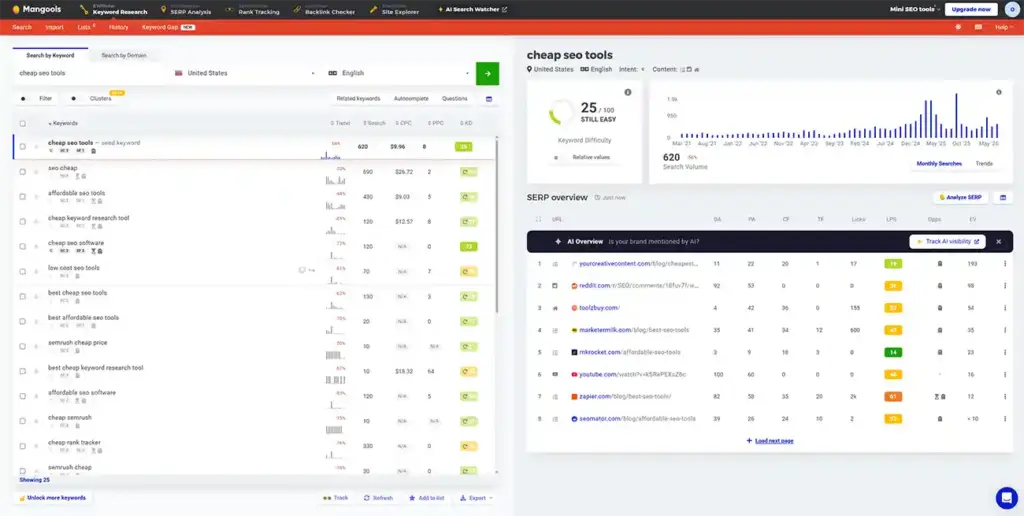Tick checkbox for affordable seo tools keyword

tap(23, 197)
